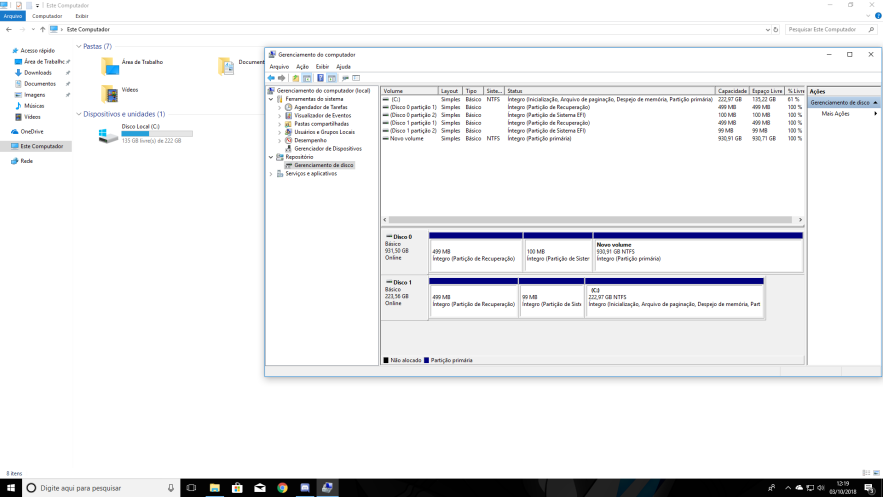The height and width of the screenshot is (497, 883).
Task: Go up one folder in Explorer
Action: pos(43,29)
